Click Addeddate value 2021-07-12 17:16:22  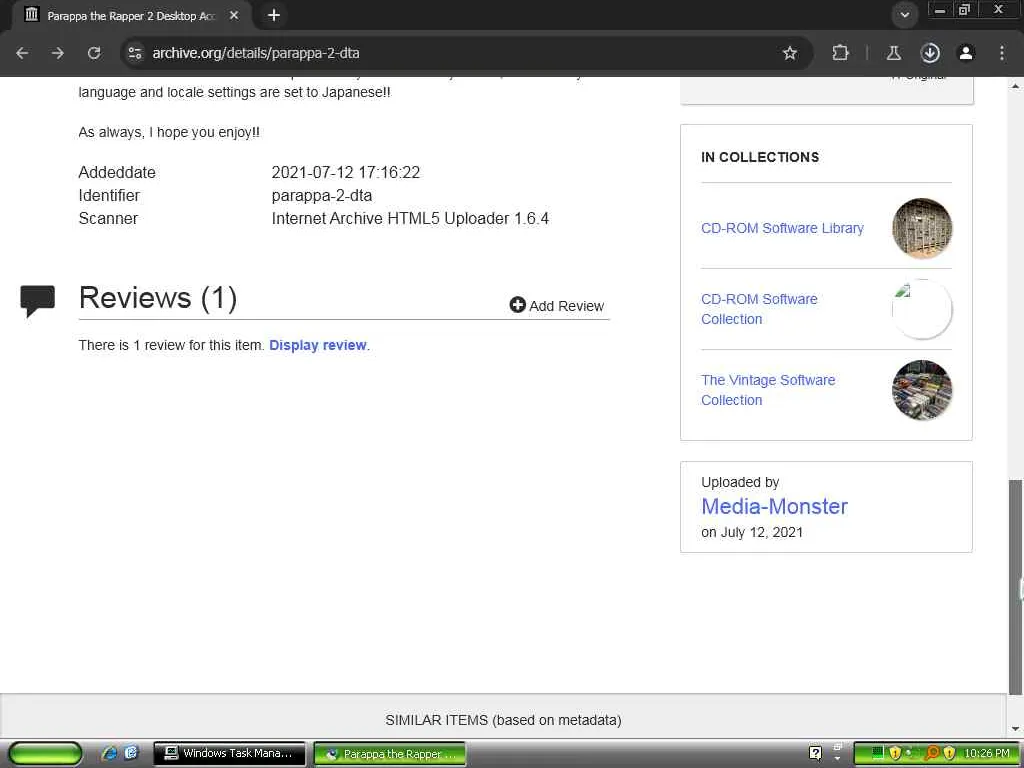tap(345, 172)
